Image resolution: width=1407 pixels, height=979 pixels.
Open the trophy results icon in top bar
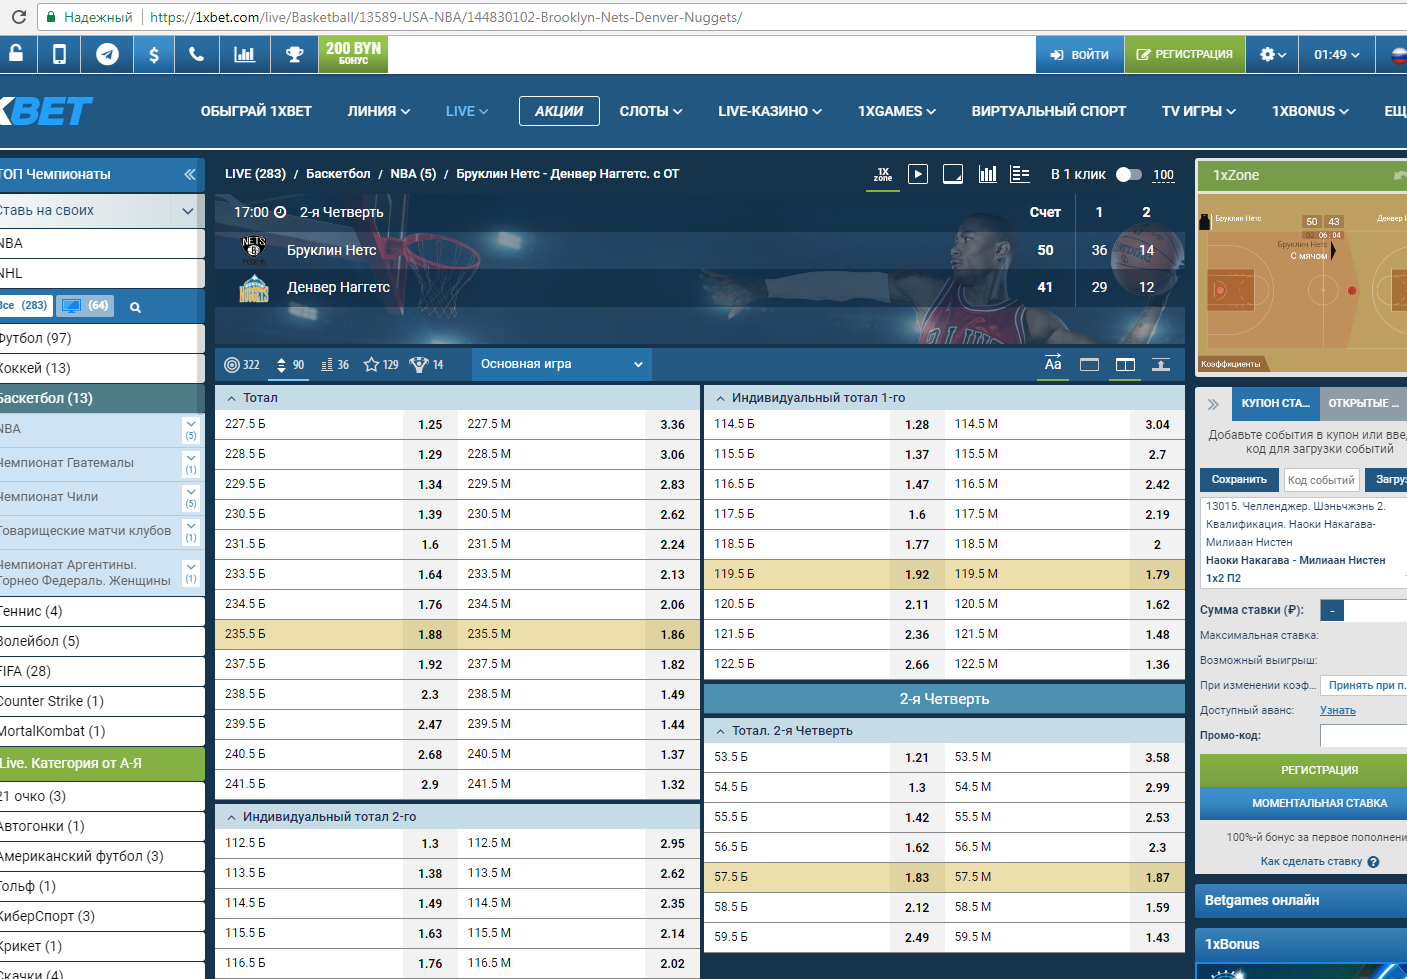(x=294, y=55)
